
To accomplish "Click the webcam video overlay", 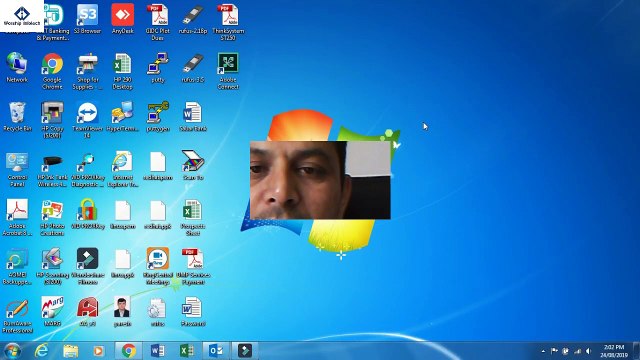I will pyautogui.click(x=320, y=180).
